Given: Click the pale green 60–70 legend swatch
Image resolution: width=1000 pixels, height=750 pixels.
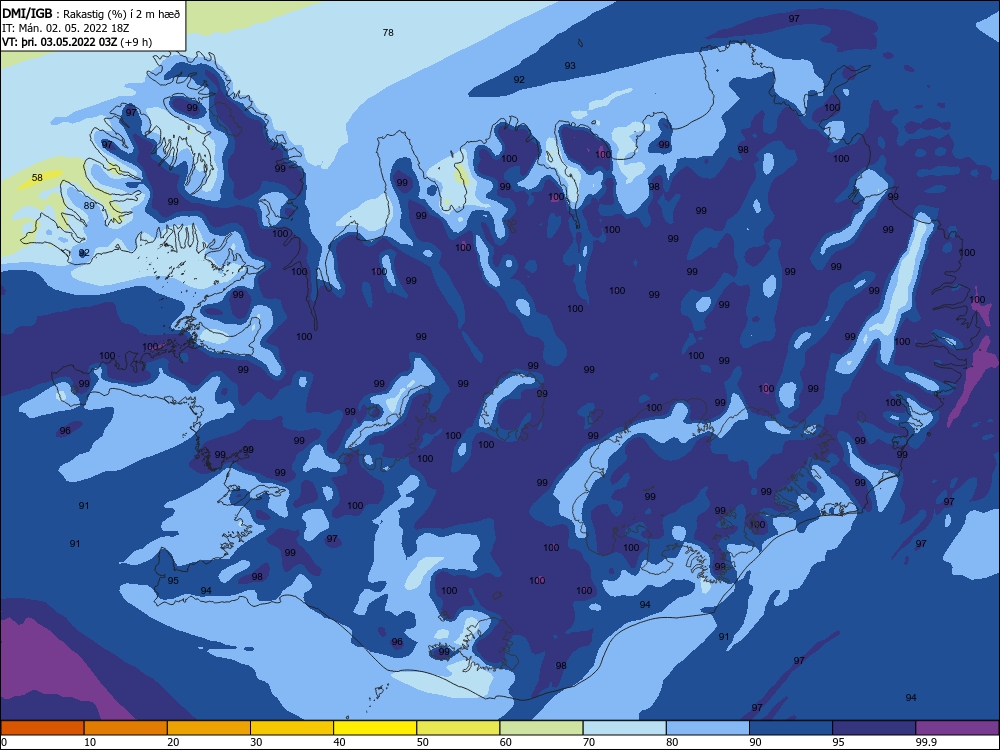Looking at the screenshot, I should pyautogui.click(x=541, y=728).
